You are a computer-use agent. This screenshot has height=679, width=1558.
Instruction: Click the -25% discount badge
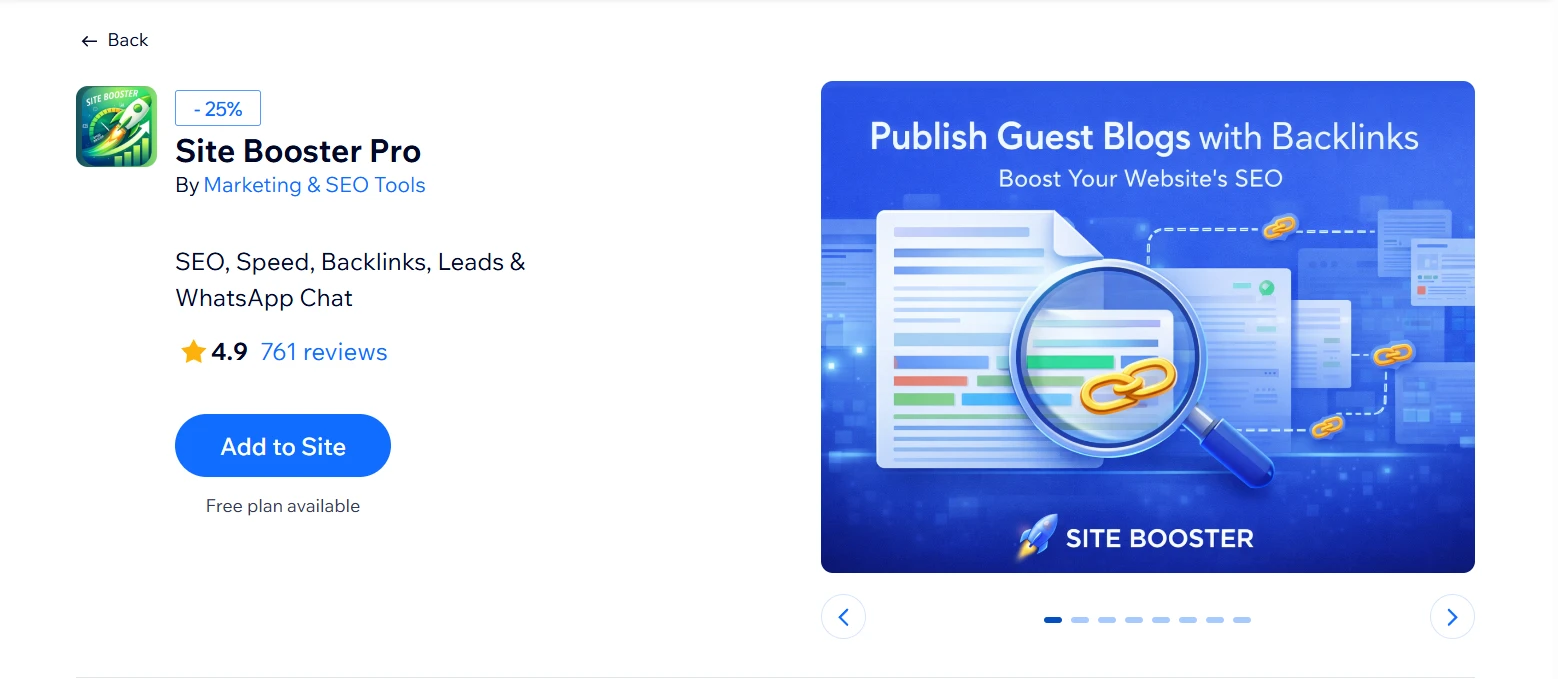coord(218,108)
